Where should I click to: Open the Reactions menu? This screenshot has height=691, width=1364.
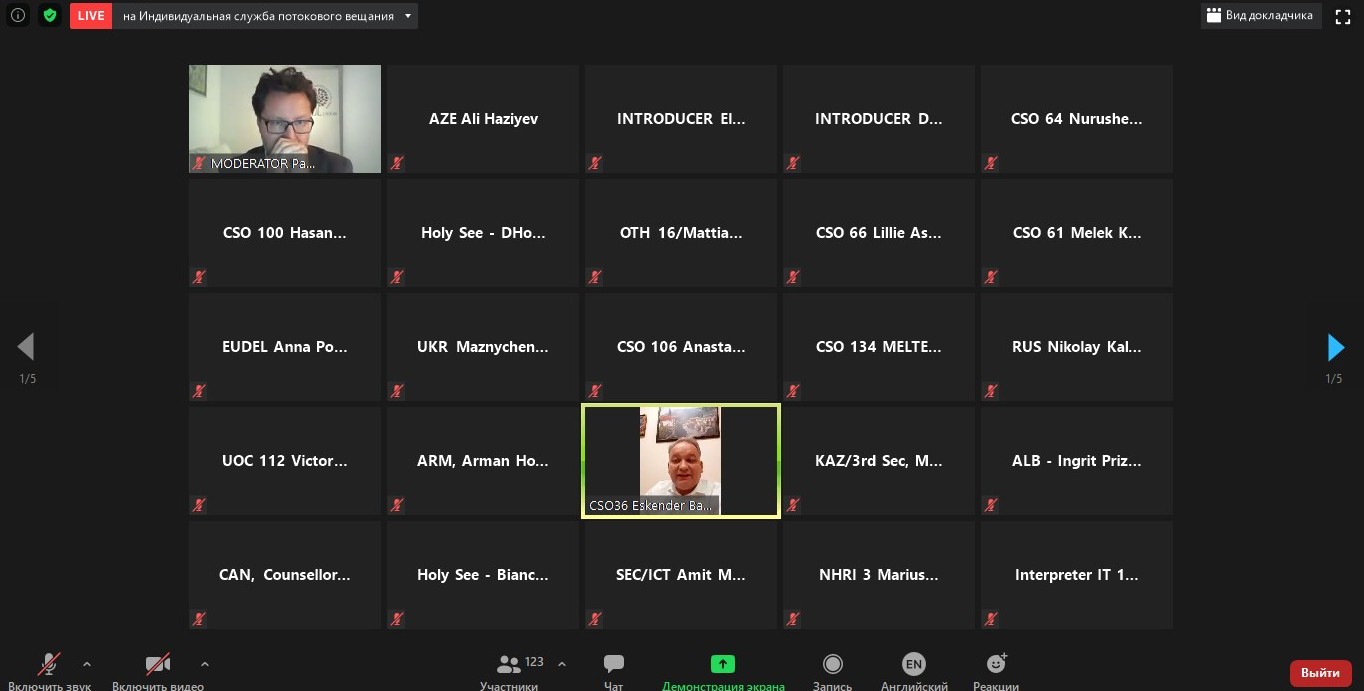tap(996, 669)
